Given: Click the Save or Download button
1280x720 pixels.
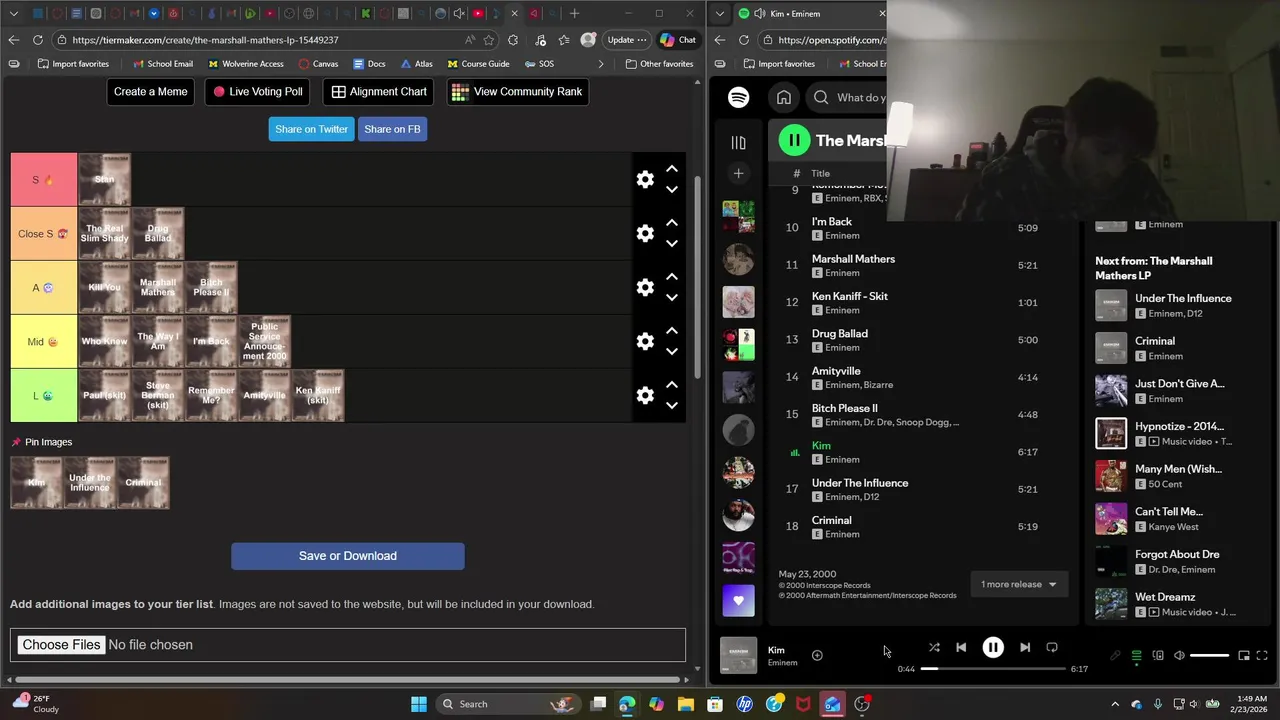Looking at the screenshot, I should pos(348,556).
